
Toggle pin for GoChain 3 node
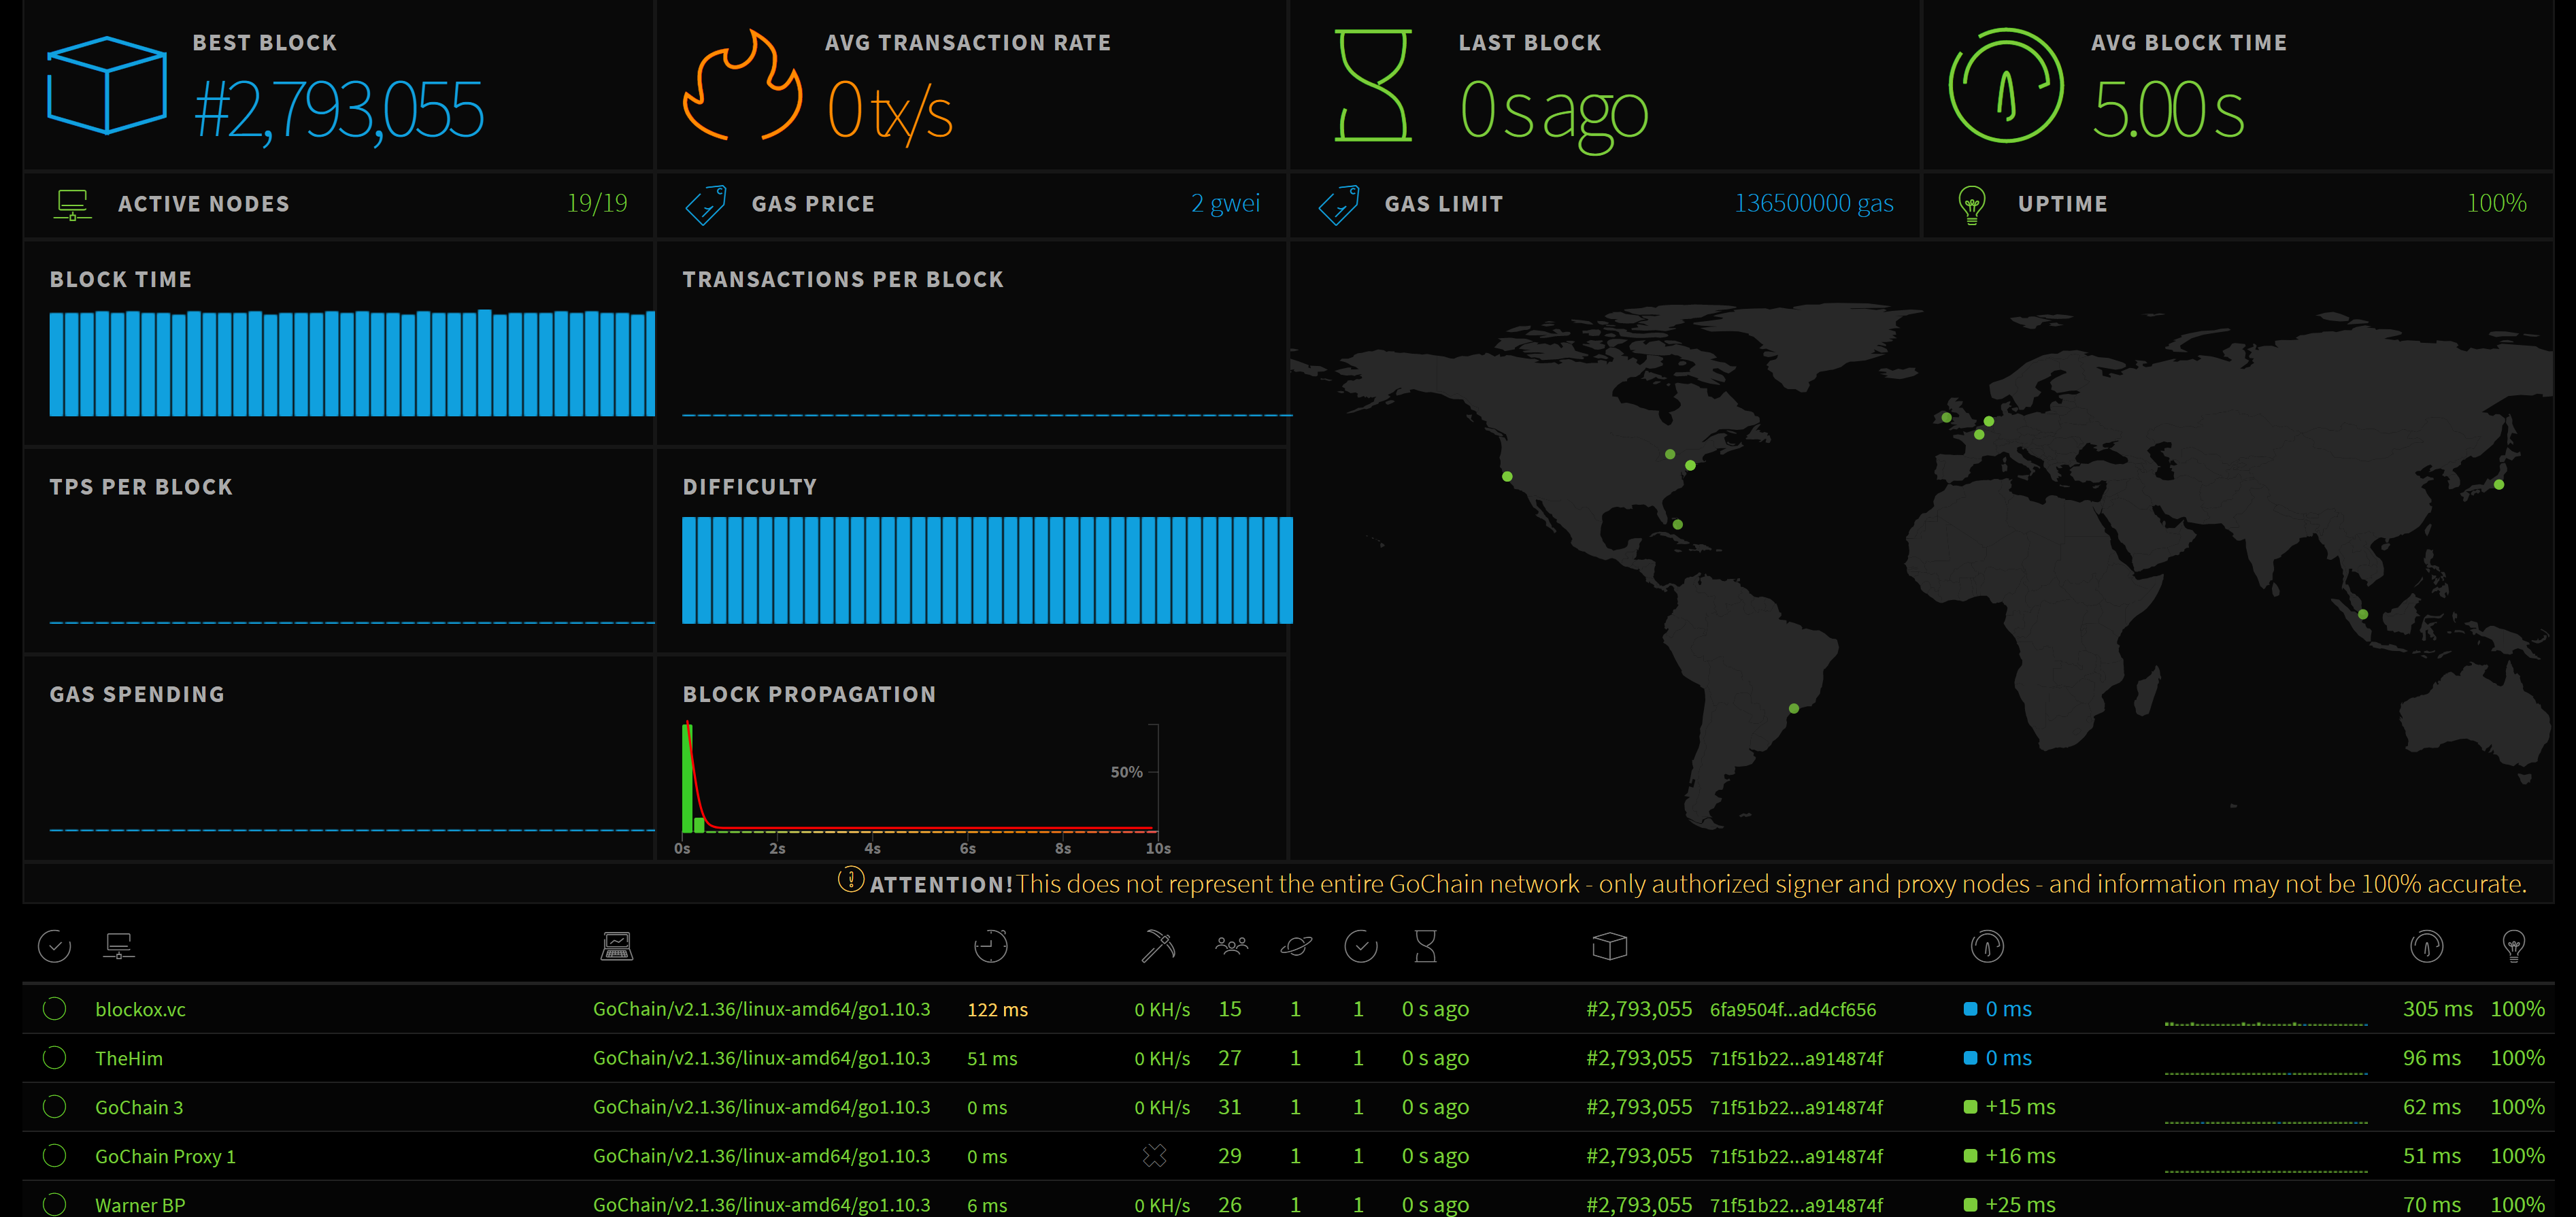[x=55, y=1107]
